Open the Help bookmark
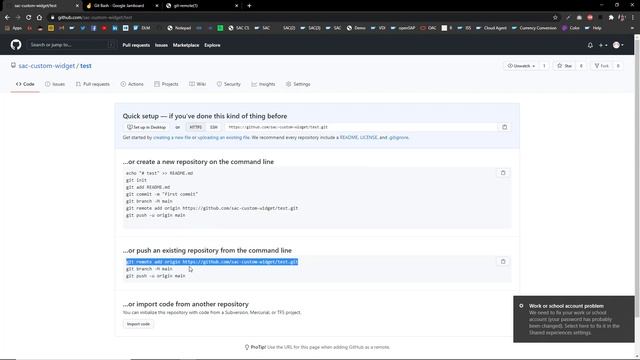Viewport: 640px width, 360px height. tap(594, 28)
